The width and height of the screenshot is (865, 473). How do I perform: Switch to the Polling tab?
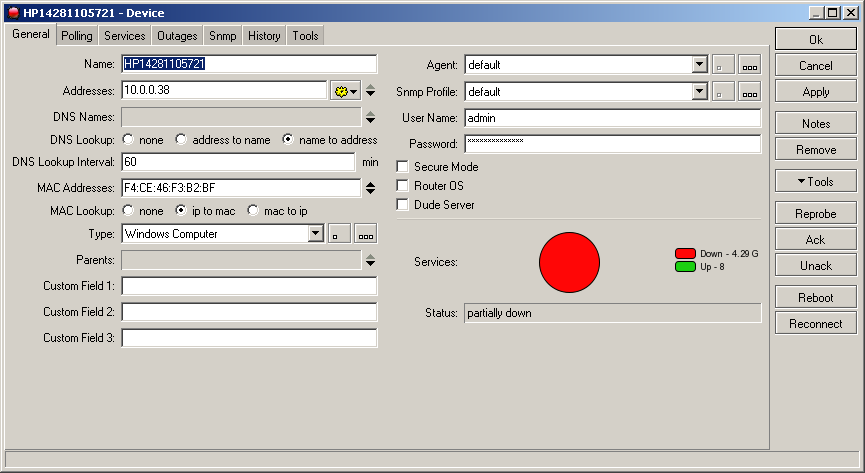[x=77, y=36]
